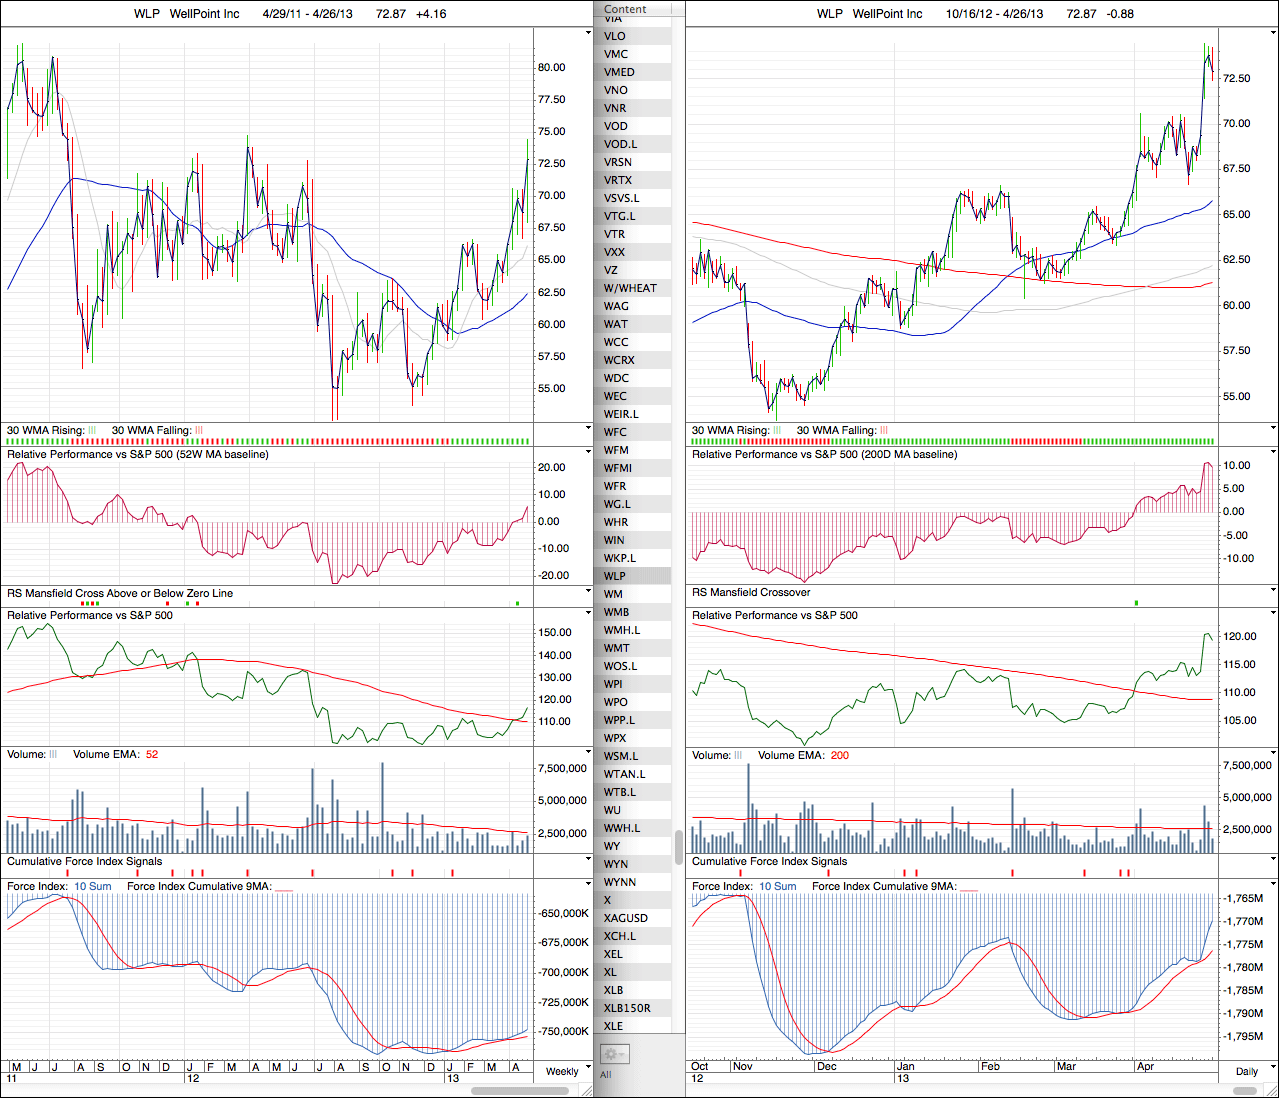The image size is (1279, 1098).
Task: Open menu arrow for weekly Relative Performance 52W panel
Action: coord(588,454)
